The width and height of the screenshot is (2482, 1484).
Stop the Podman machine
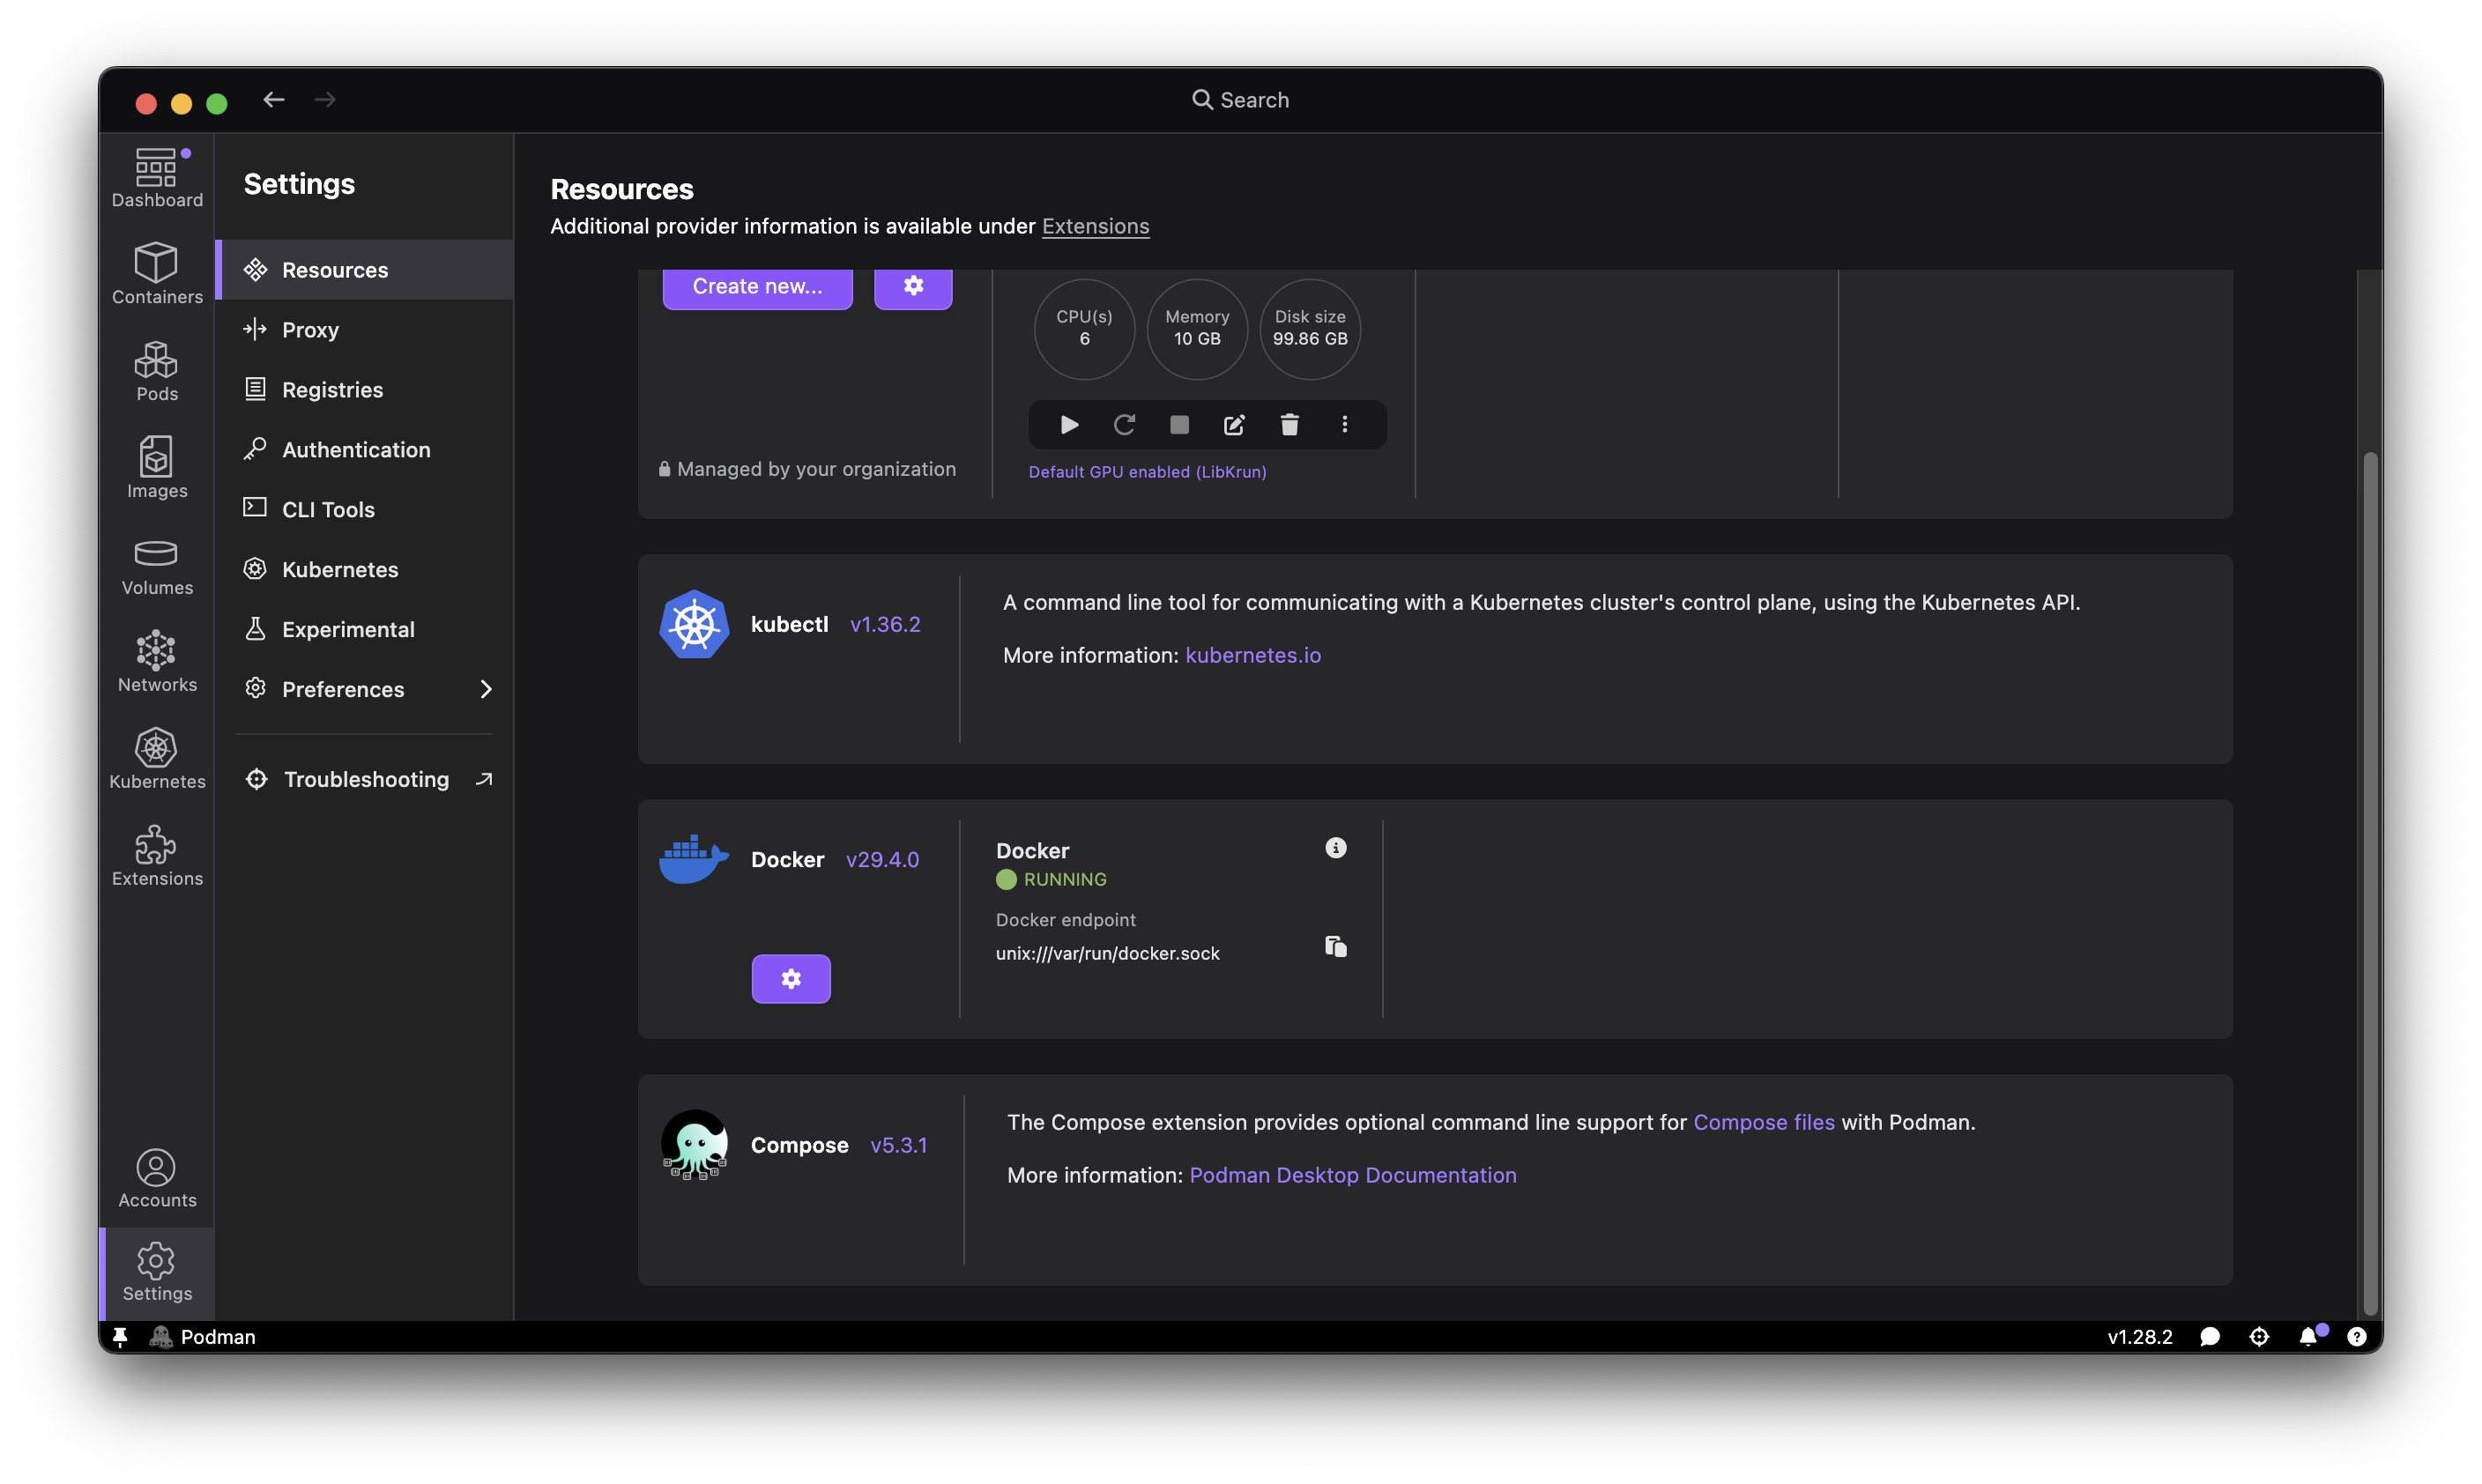point(1179,425)
